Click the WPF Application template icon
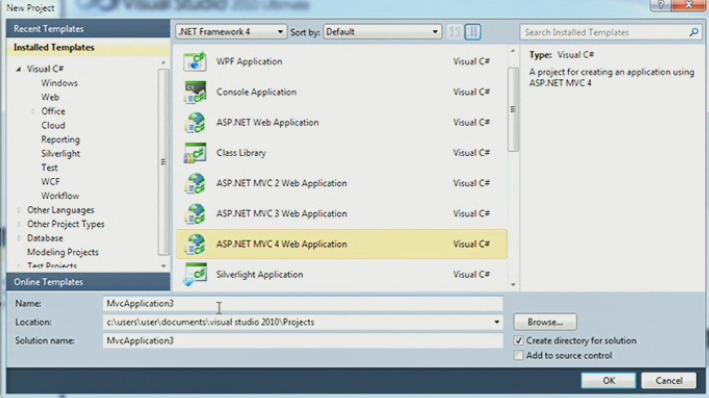The width and height of the screenshot is (709, 398). pos(195,62)
